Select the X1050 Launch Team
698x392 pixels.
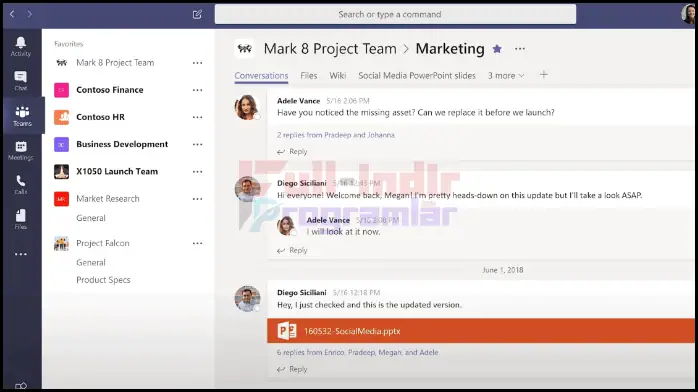coord(117,171)
